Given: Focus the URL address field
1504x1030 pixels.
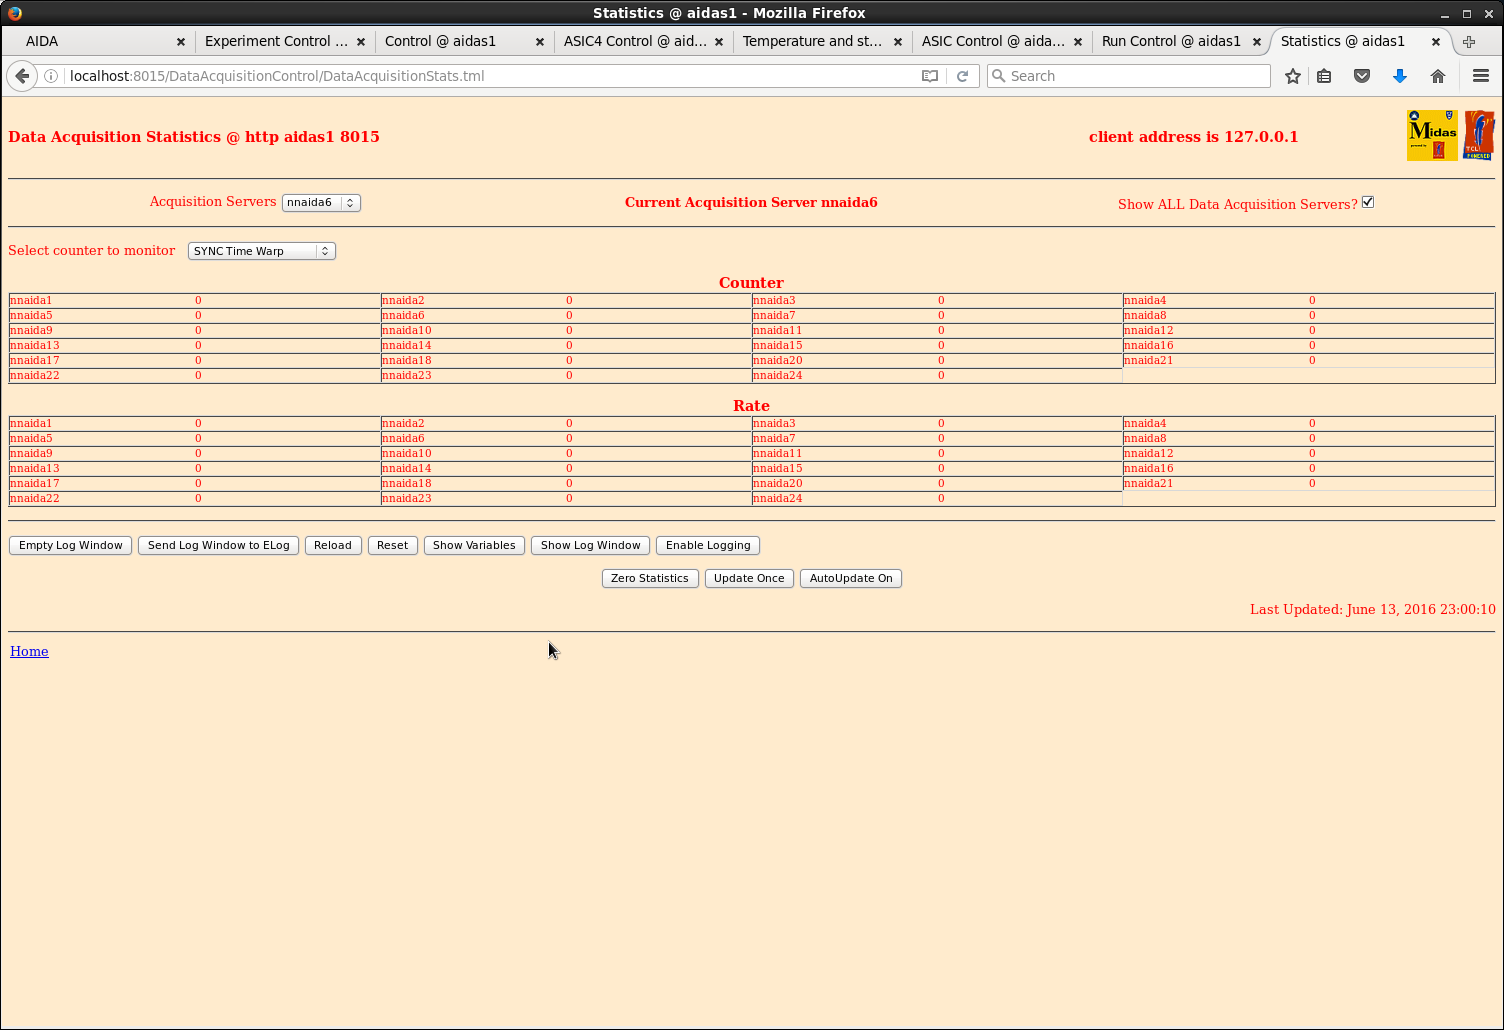Looking at the screenshot, I should [x=490, y=76].
